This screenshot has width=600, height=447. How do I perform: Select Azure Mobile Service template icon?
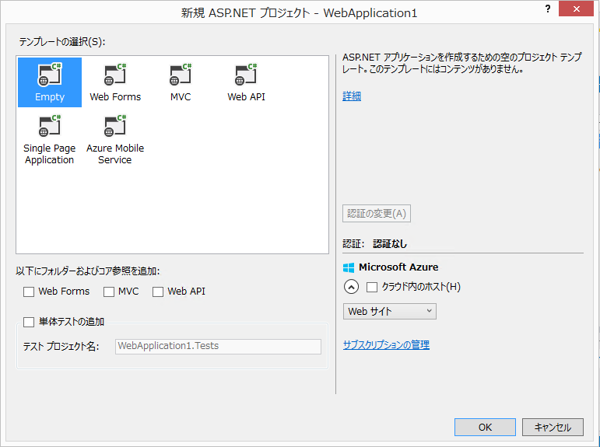click(115, 127)
